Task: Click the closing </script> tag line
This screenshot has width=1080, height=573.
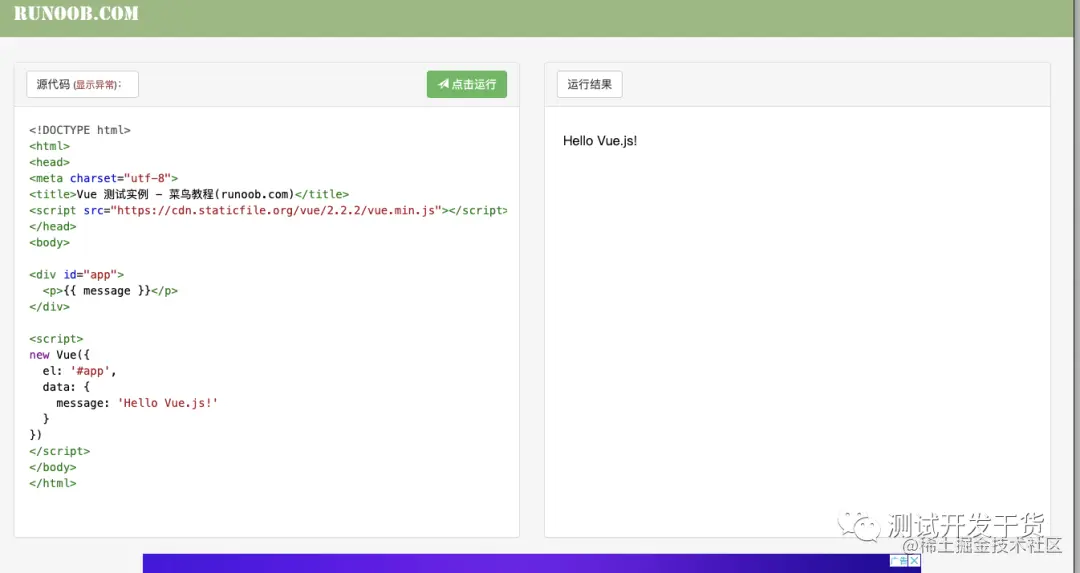Action: click(59, 451)
